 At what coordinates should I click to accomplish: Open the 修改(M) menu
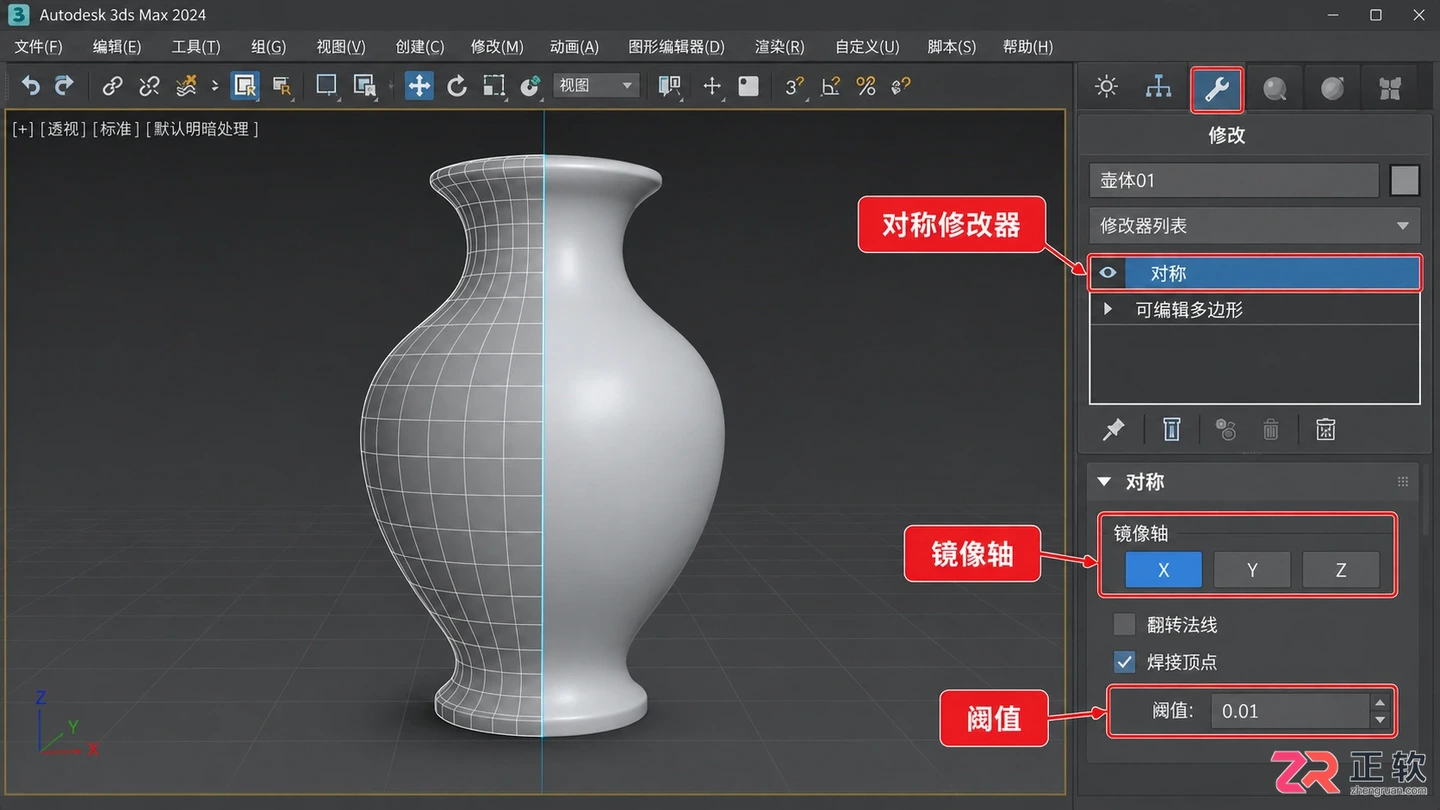[x=497, y=47]
